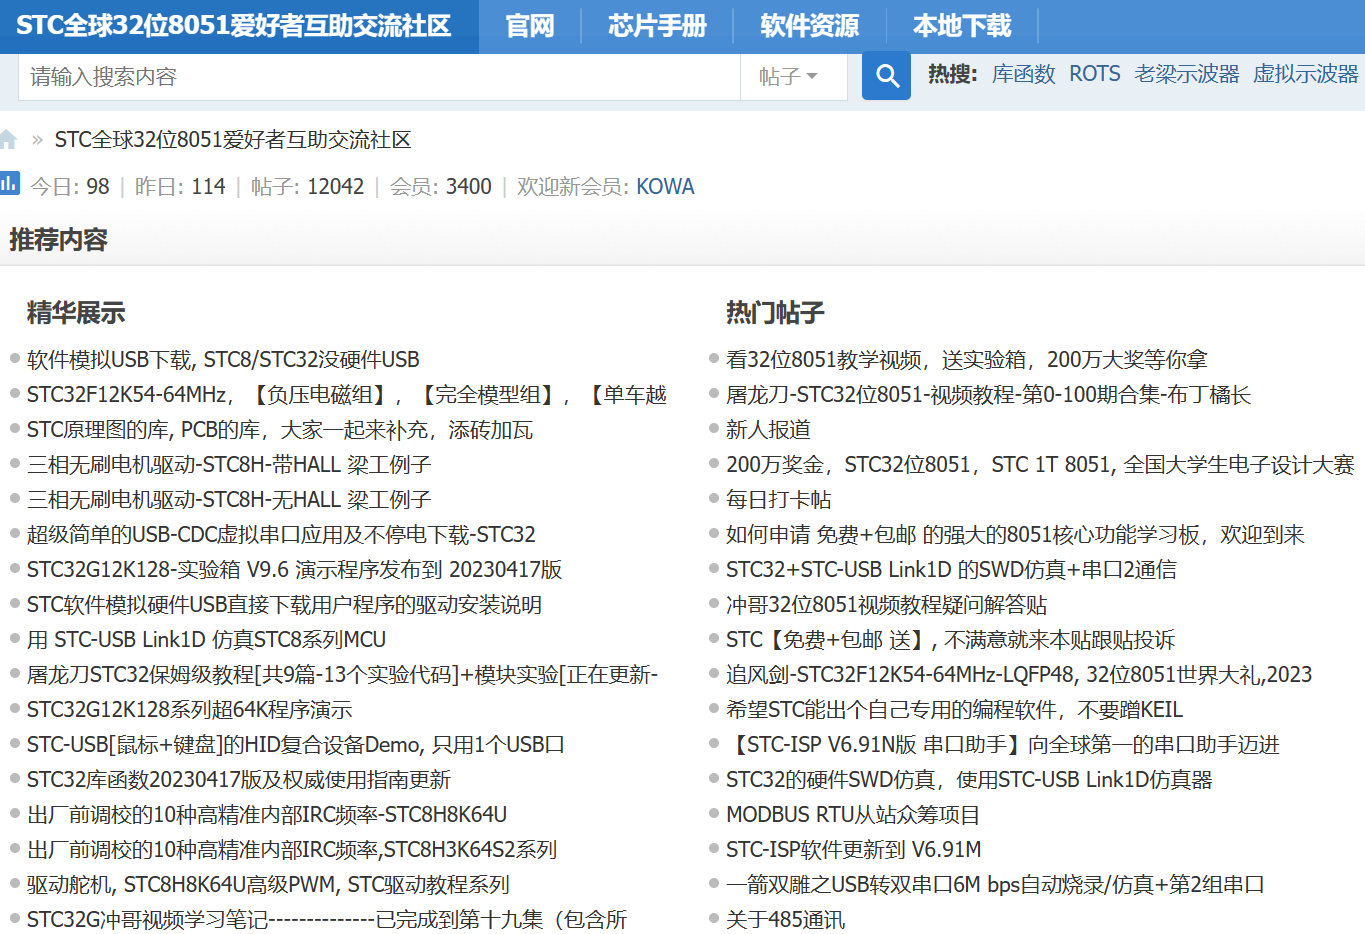Open the 帖子 search type dropdown
Screen dimensions: 1365x934
pyautogui.click(x=793, y=76)
